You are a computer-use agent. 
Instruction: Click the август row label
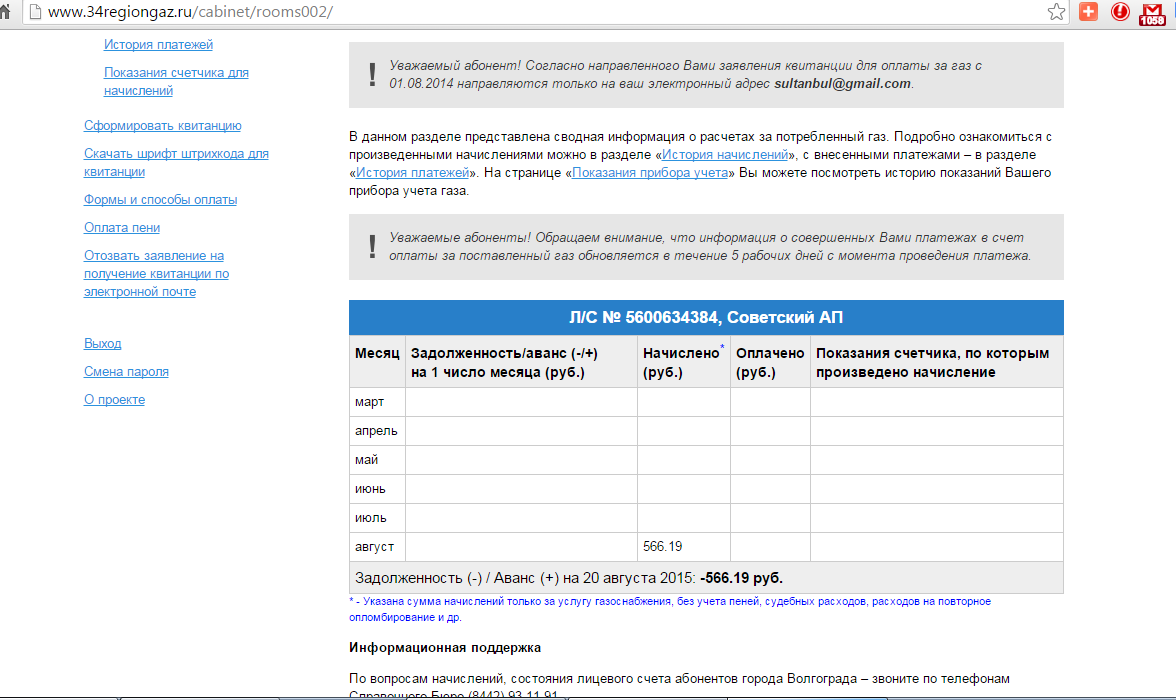[374, 547]
